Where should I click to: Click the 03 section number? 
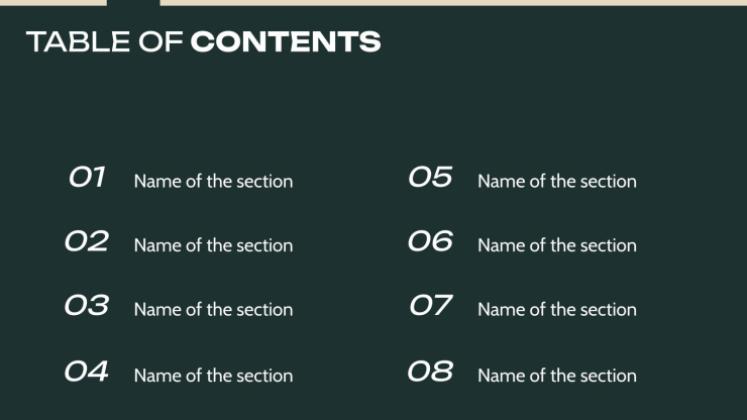pos(86,306)
